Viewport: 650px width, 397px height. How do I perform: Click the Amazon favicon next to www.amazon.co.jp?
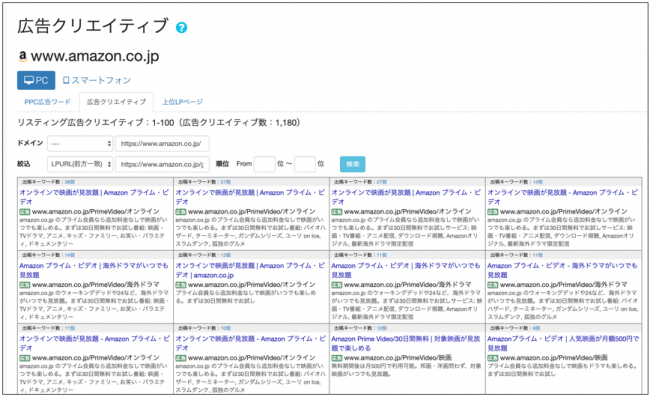point(23,56)
